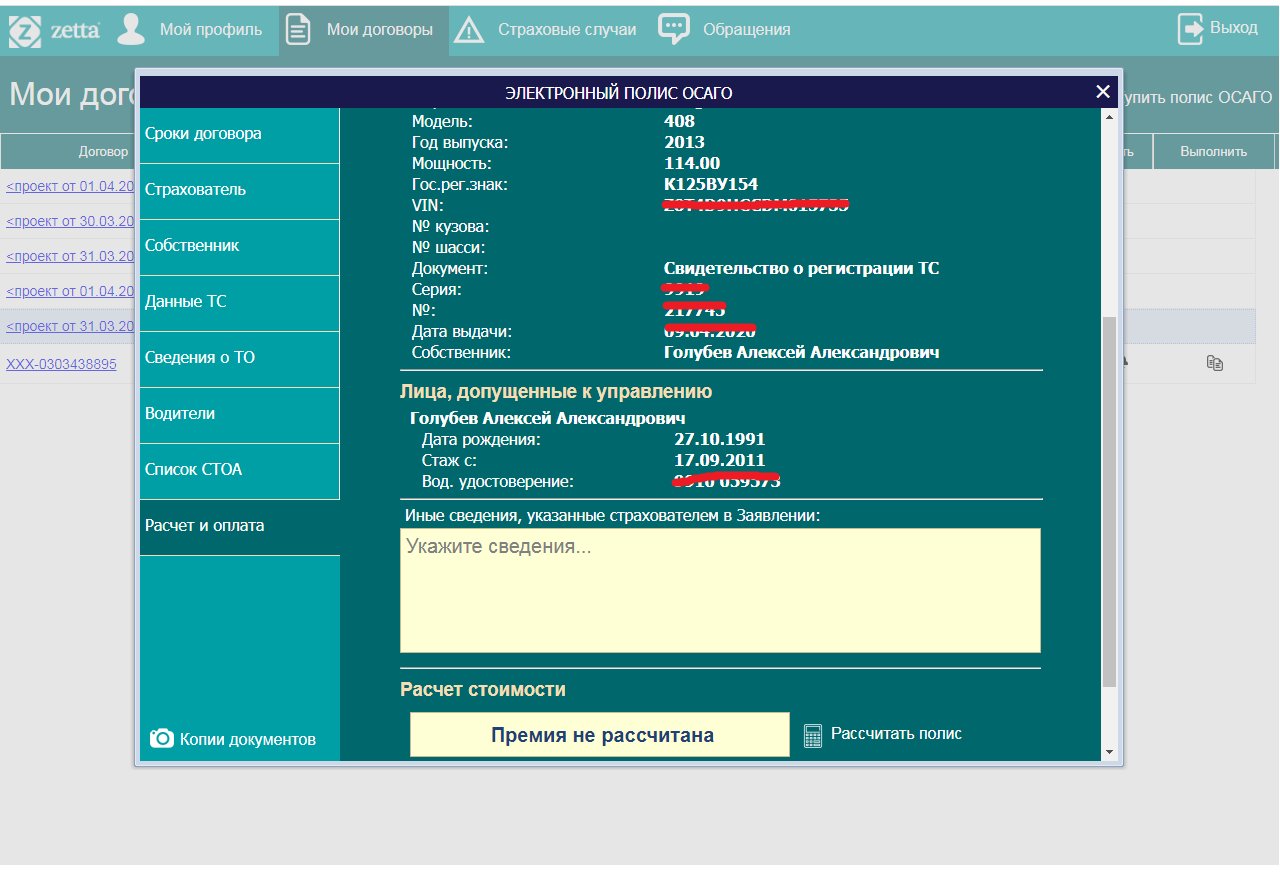This screenshot has width=1280, height=872.
Task: Select Список СТОА section
Action: [240, 470]
